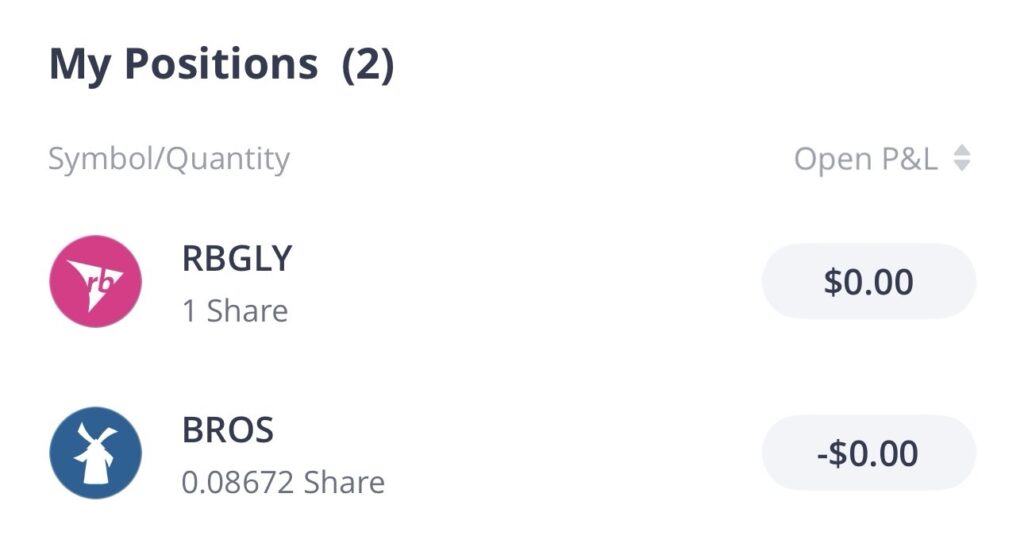Open the RBGLY ticker symbol
This screenshot has width=1024, height=559.
pos(237,259)
